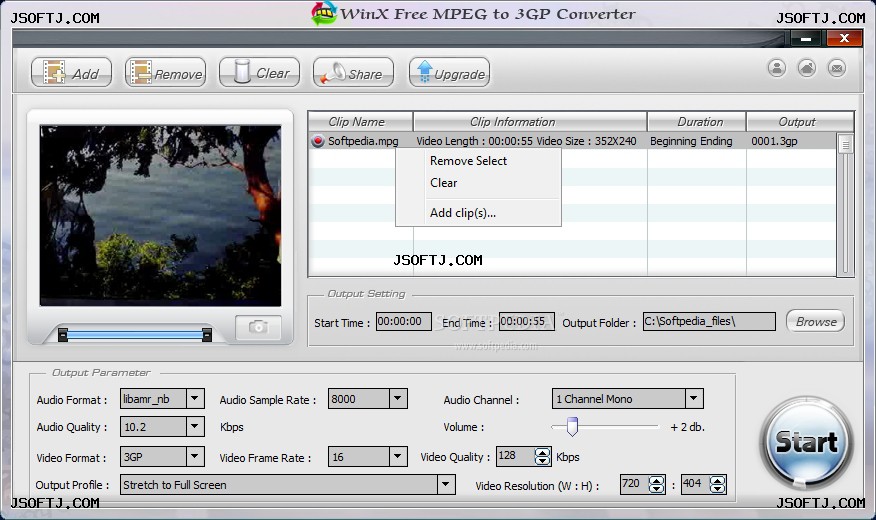This screenshot has height=520, width=876.
Task: Decrease Video Quality with down arrow
Action: point(542,461)
